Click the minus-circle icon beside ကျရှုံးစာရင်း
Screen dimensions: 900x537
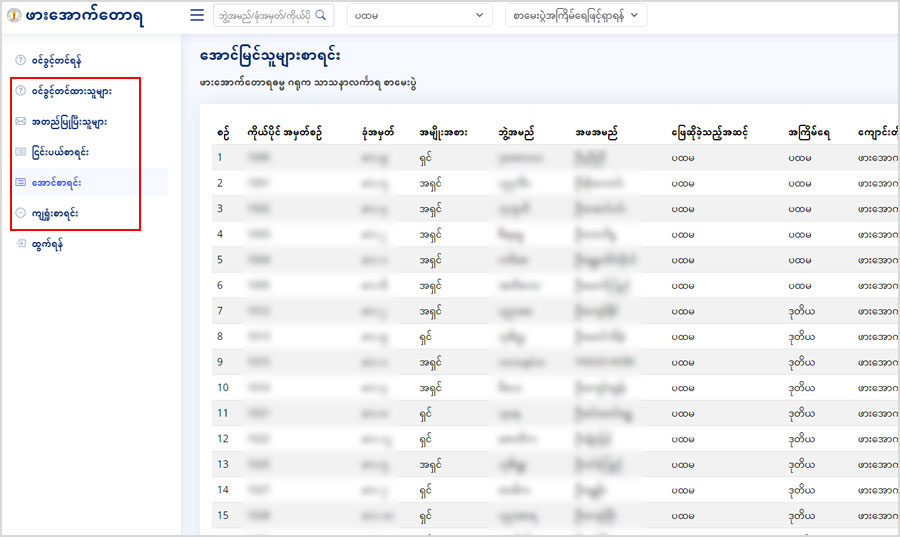point(21,213)
